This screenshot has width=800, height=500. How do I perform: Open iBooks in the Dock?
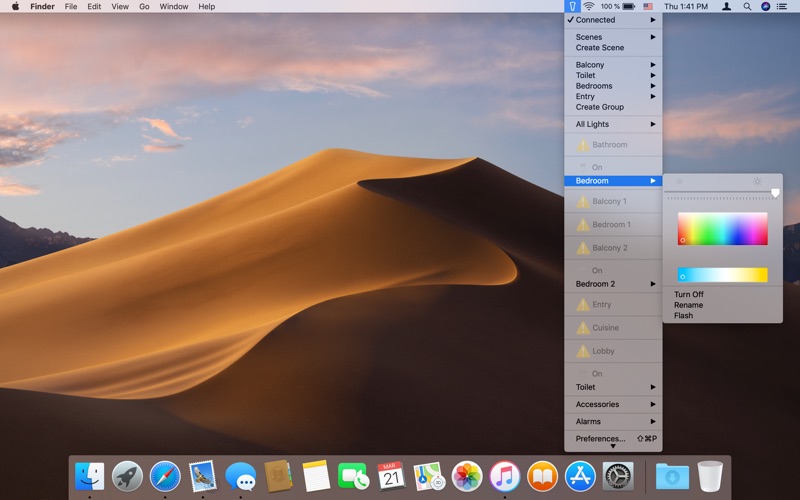(542, 476)
